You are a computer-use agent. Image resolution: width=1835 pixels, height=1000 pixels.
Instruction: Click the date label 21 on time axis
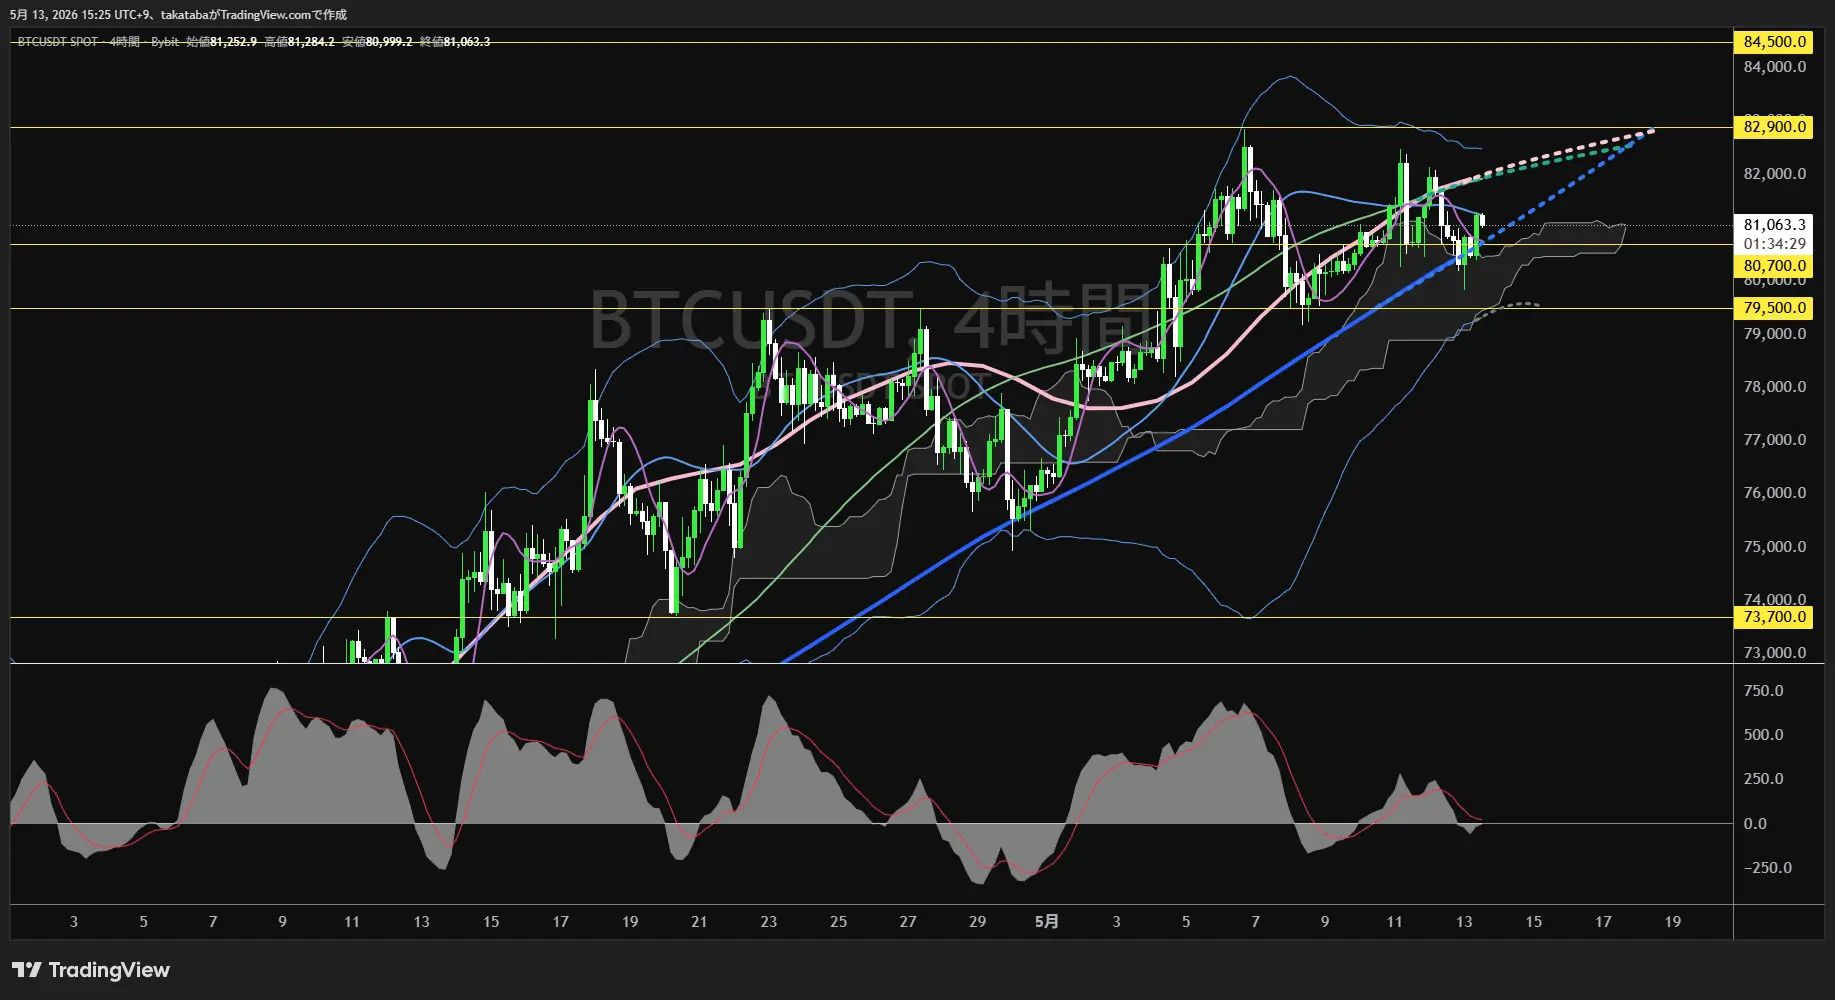tap(699, 922)
